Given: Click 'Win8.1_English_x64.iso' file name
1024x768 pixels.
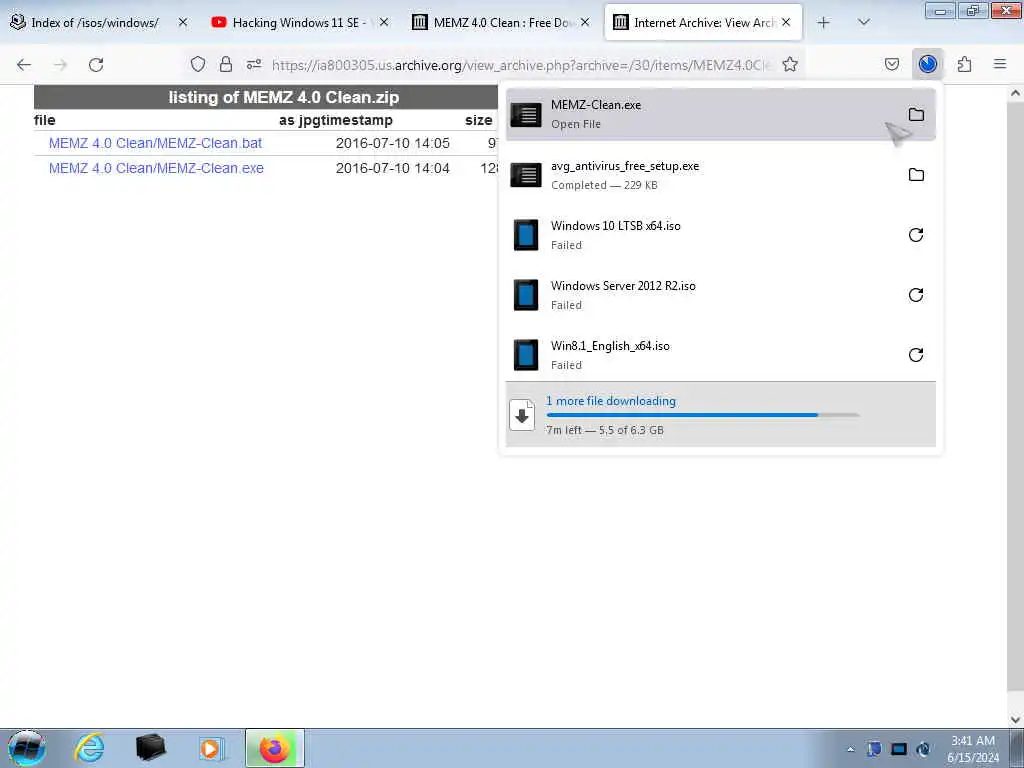Looking at the screenshot, I should 610,346.
